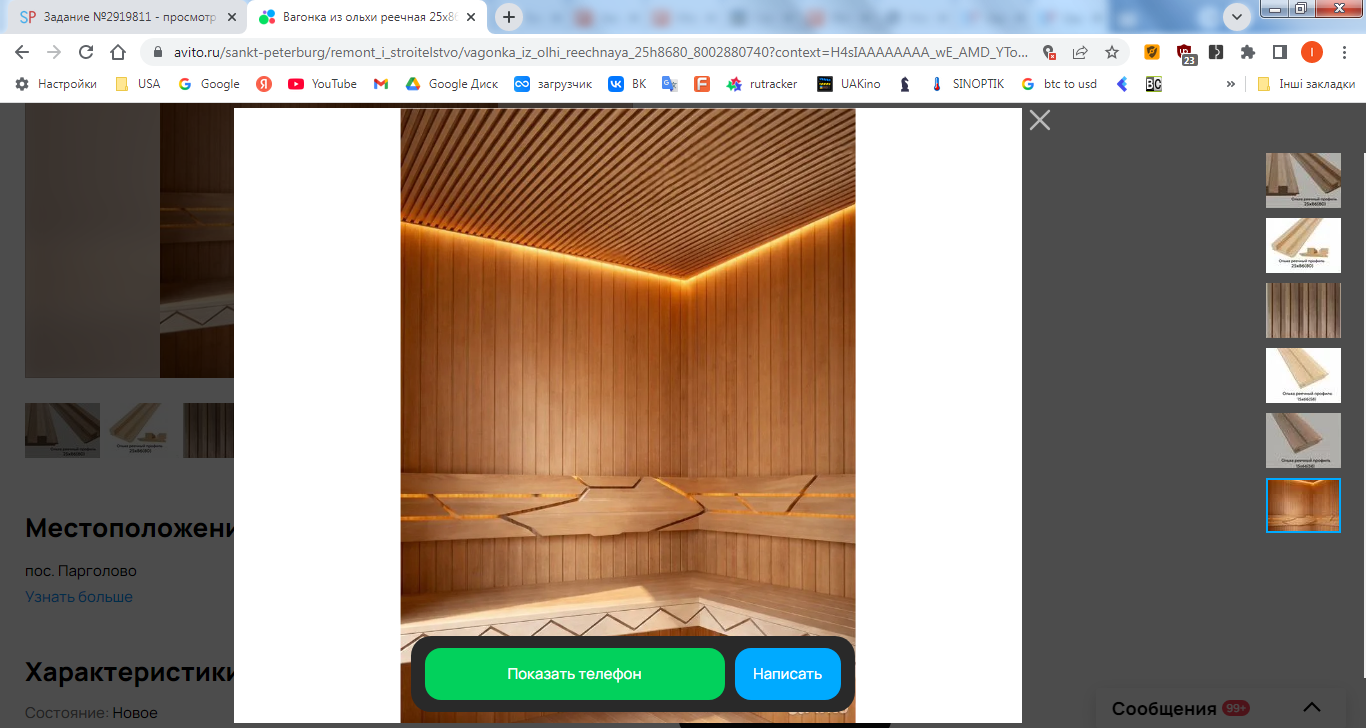Click the Показать телефон button
The height and width of the screenshot is (728, 1366).
(574, 674)
